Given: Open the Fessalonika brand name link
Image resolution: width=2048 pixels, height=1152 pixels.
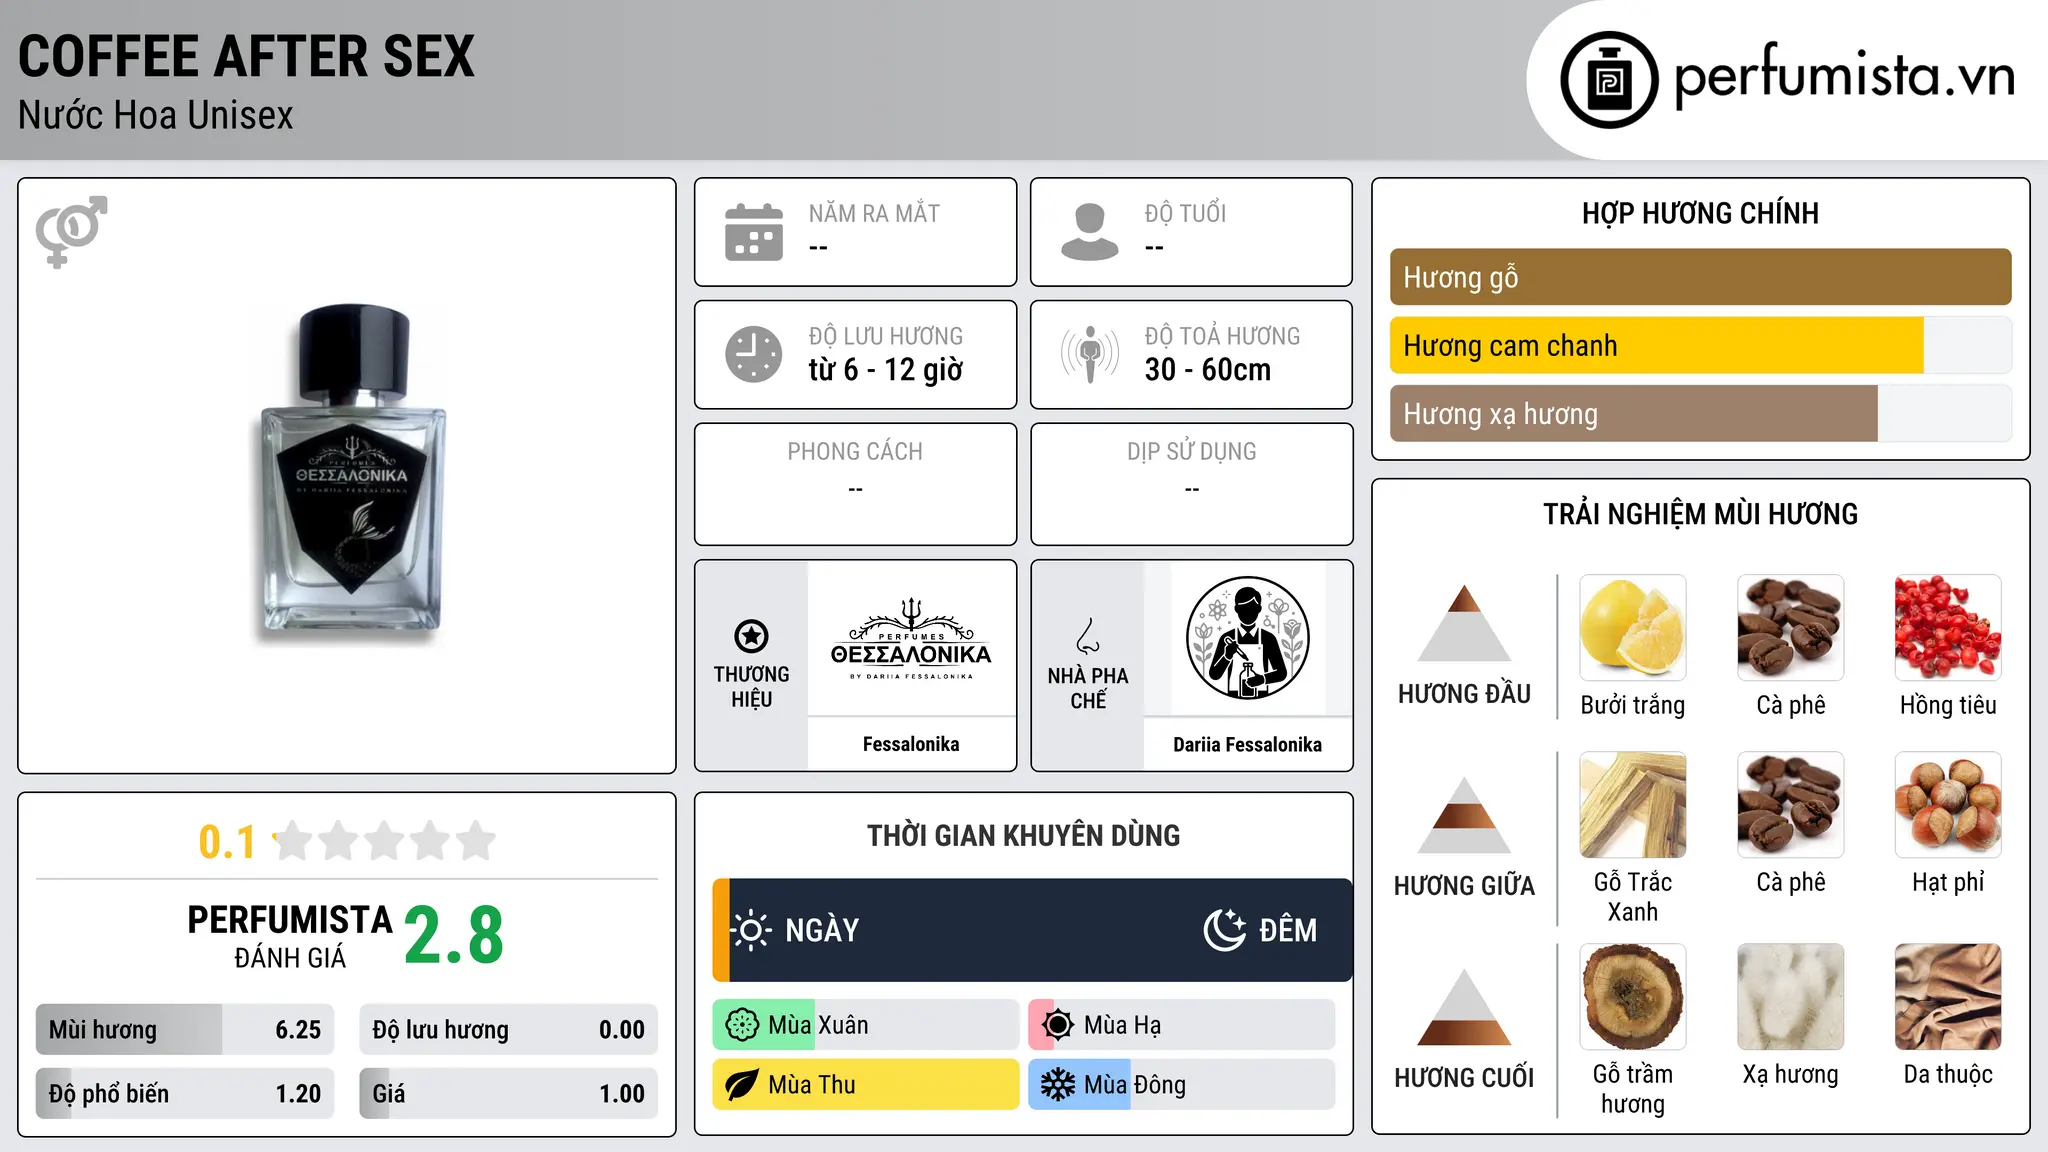Looking at the screenshot, I should coord(911,744).
